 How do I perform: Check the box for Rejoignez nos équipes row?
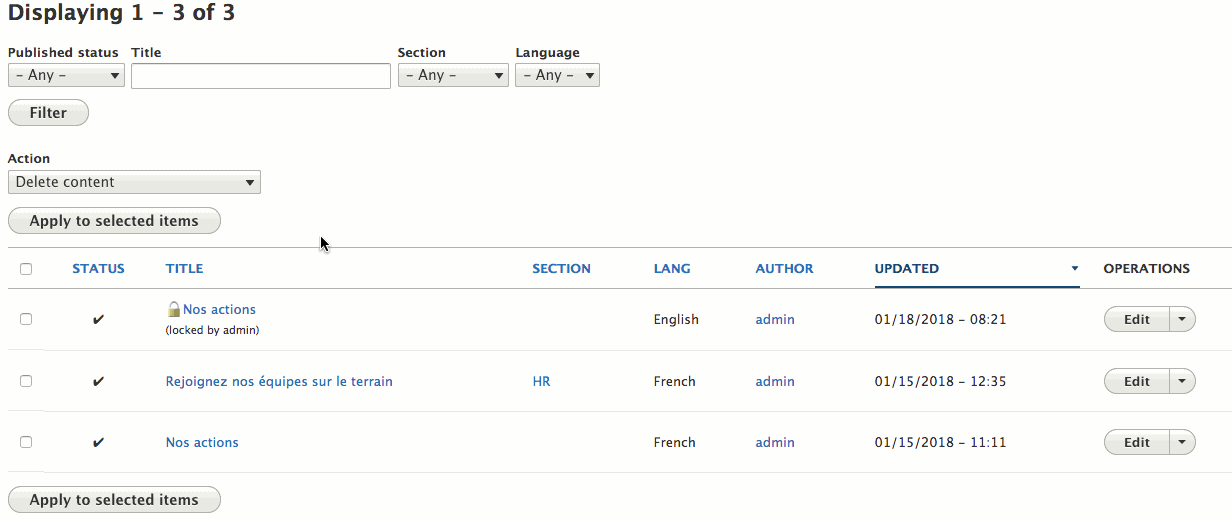click(x=26, y=381)
